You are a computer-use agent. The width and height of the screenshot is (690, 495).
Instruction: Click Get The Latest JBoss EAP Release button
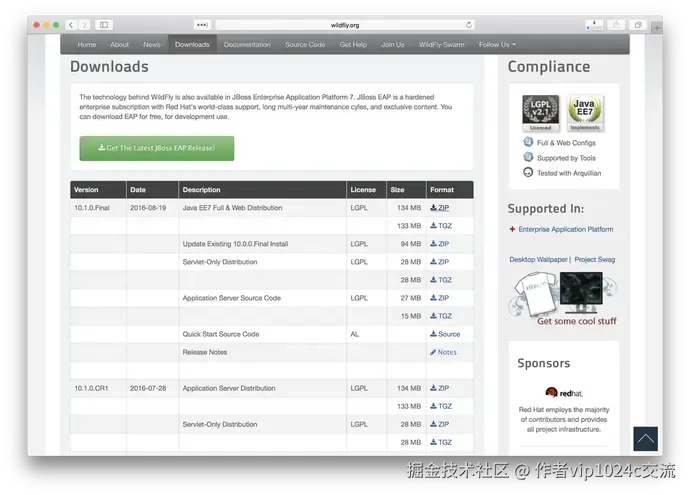click(x=157, y=148)
